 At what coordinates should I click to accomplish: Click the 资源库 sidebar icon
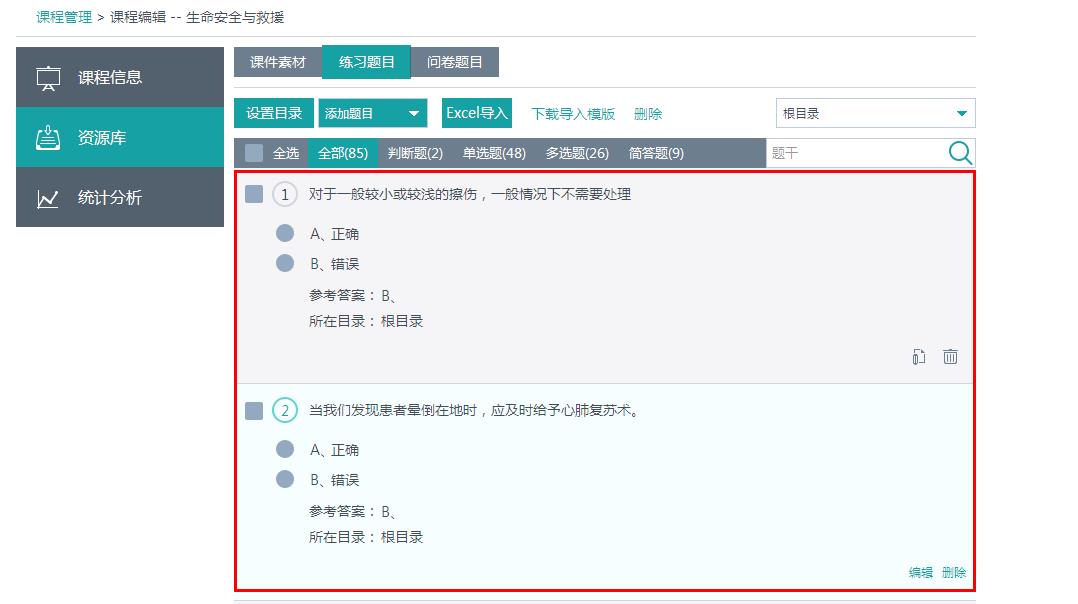48,138
